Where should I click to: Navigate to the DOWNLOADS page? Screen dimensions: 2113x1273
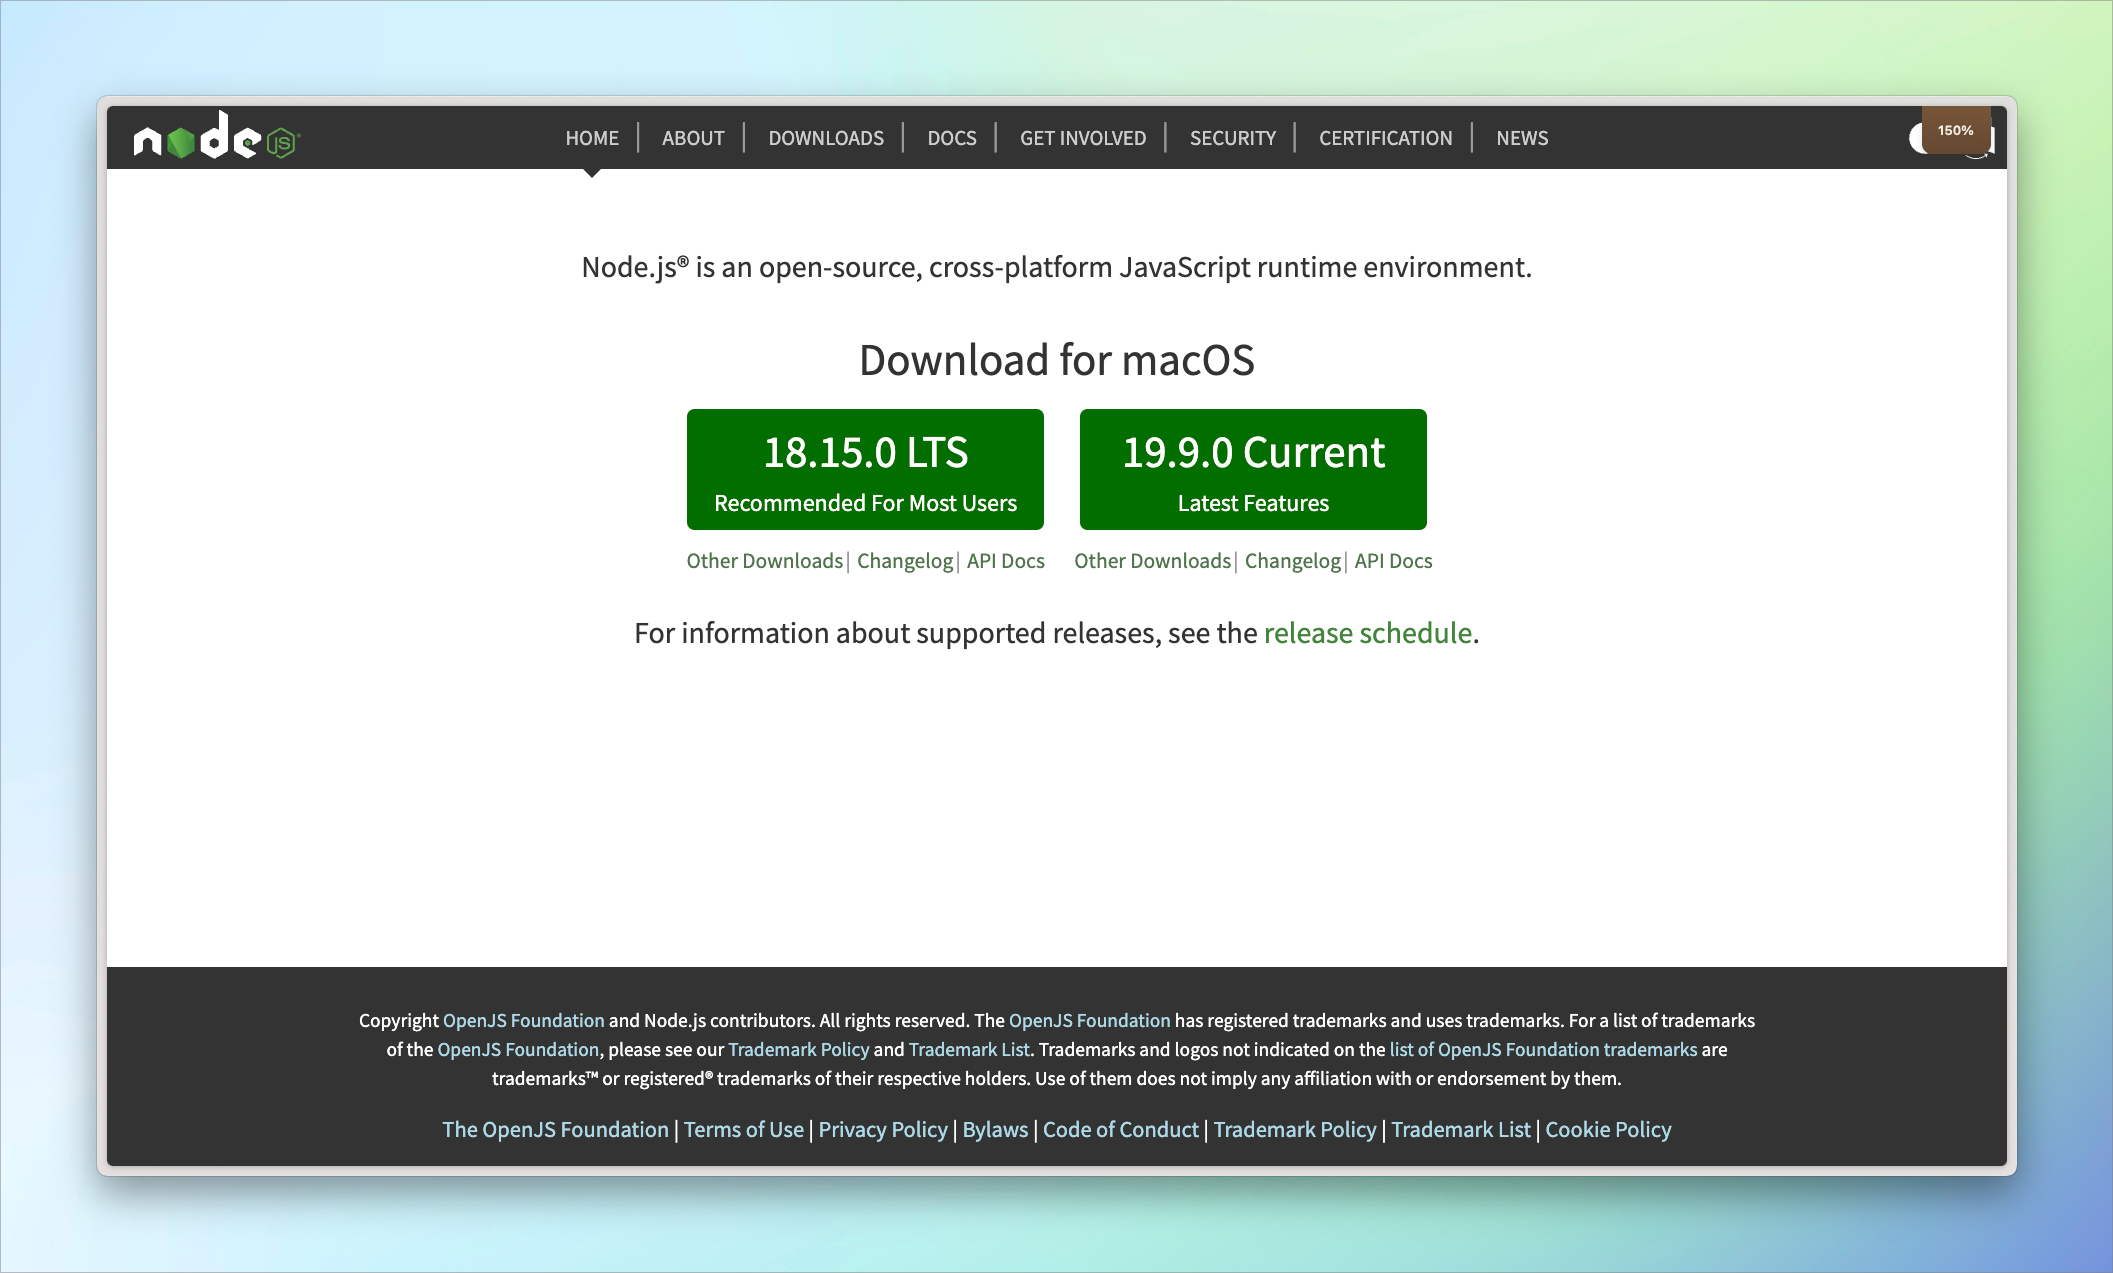point(825,138)
